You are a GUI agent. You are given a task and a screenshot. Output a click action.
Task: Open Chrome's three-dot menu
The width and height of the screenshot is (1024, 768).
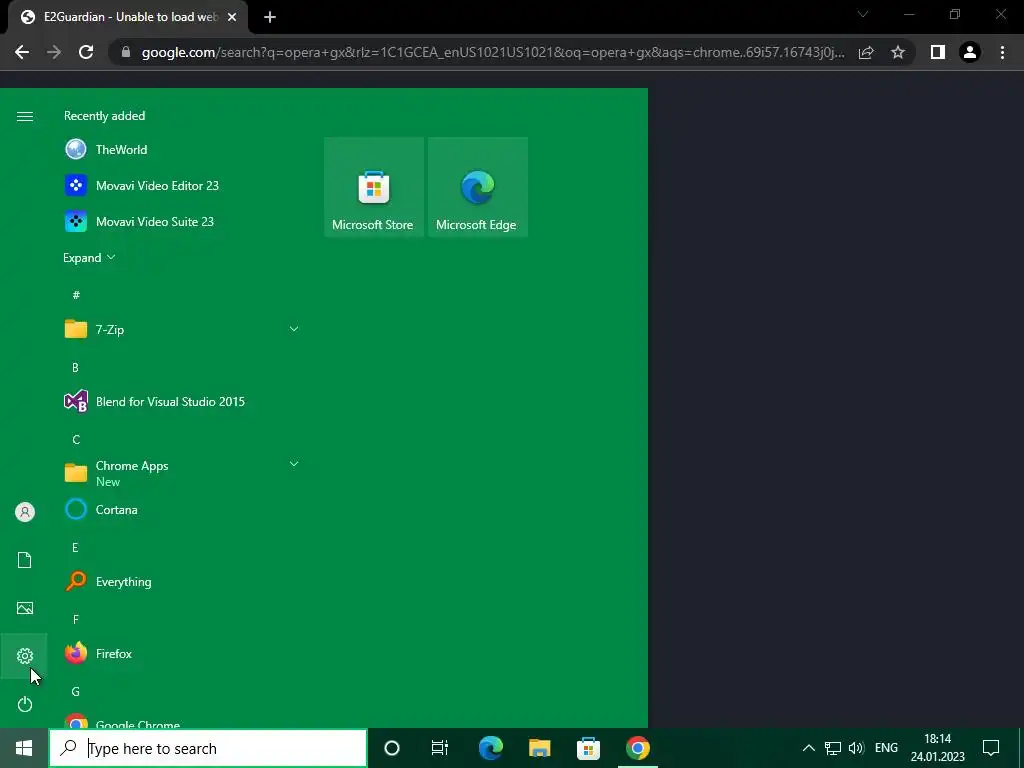point(1002,52)
